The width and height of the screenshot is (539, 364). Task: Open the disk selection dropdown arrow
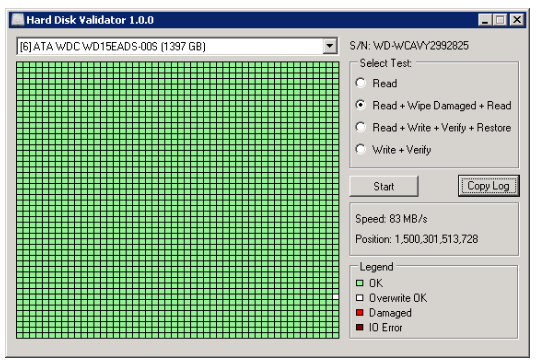coord(330,46)
